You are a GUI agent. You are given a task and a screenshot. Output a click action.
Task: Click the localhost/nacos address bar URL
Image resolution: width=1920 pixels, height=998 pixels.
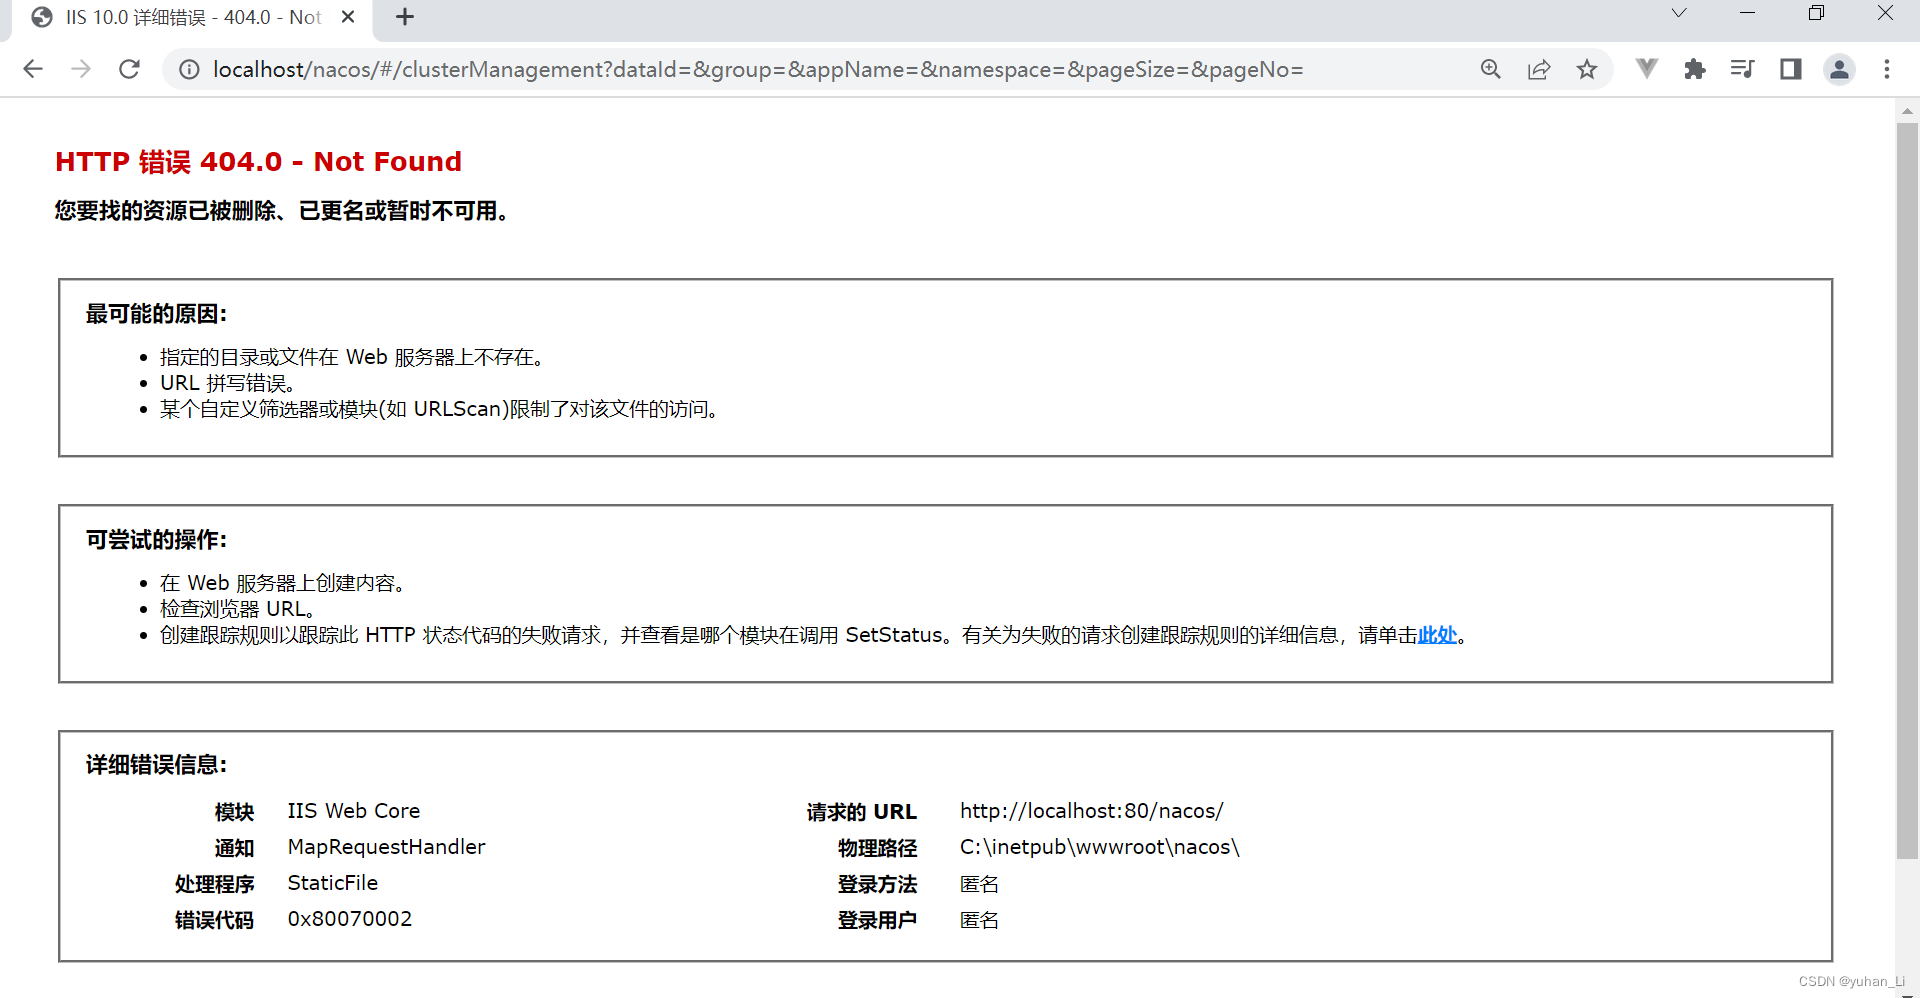tap(757, 69)
